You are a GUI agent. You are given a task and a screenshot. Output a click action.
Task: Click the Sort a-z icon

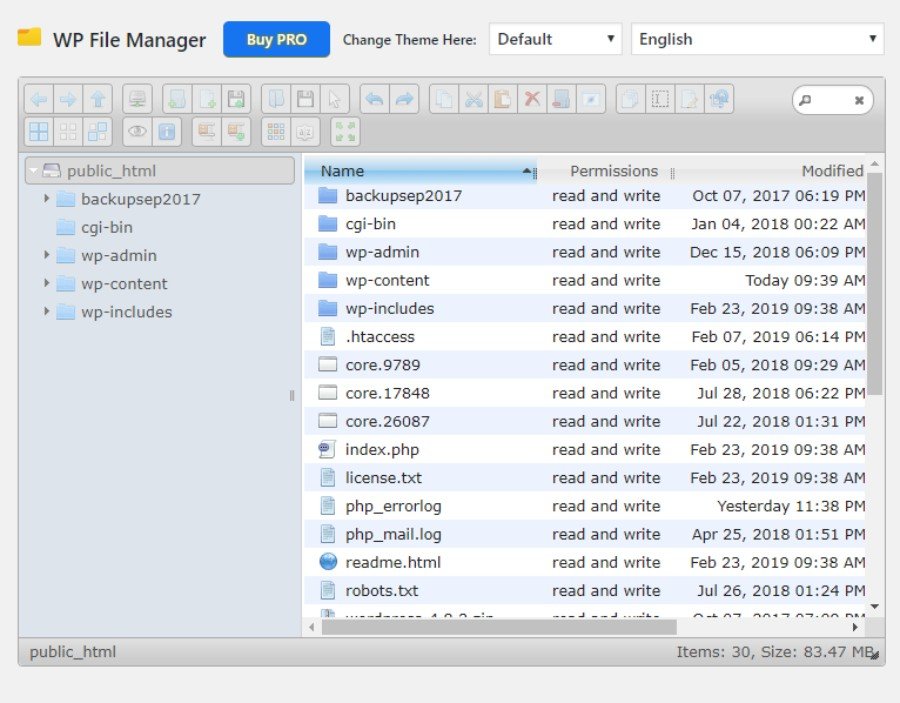pos(305,132)
